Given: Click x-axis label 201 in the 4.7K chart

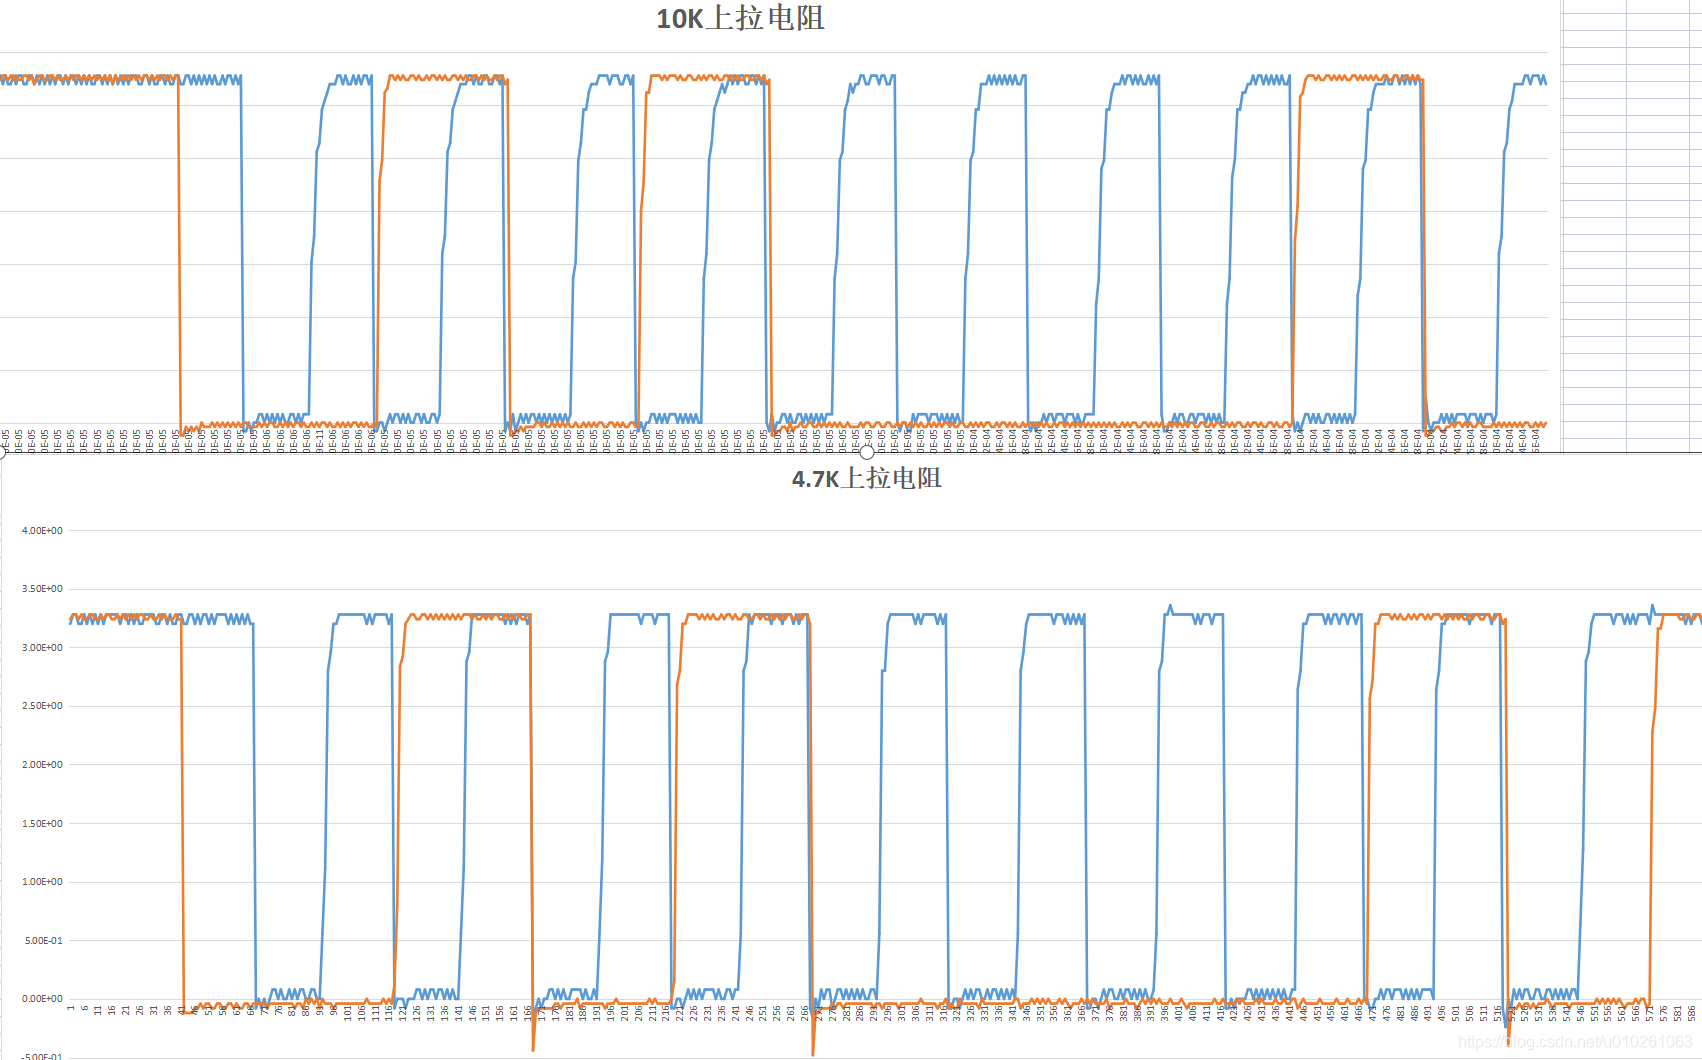Looking at the screenshot, I should [625, 1012].
